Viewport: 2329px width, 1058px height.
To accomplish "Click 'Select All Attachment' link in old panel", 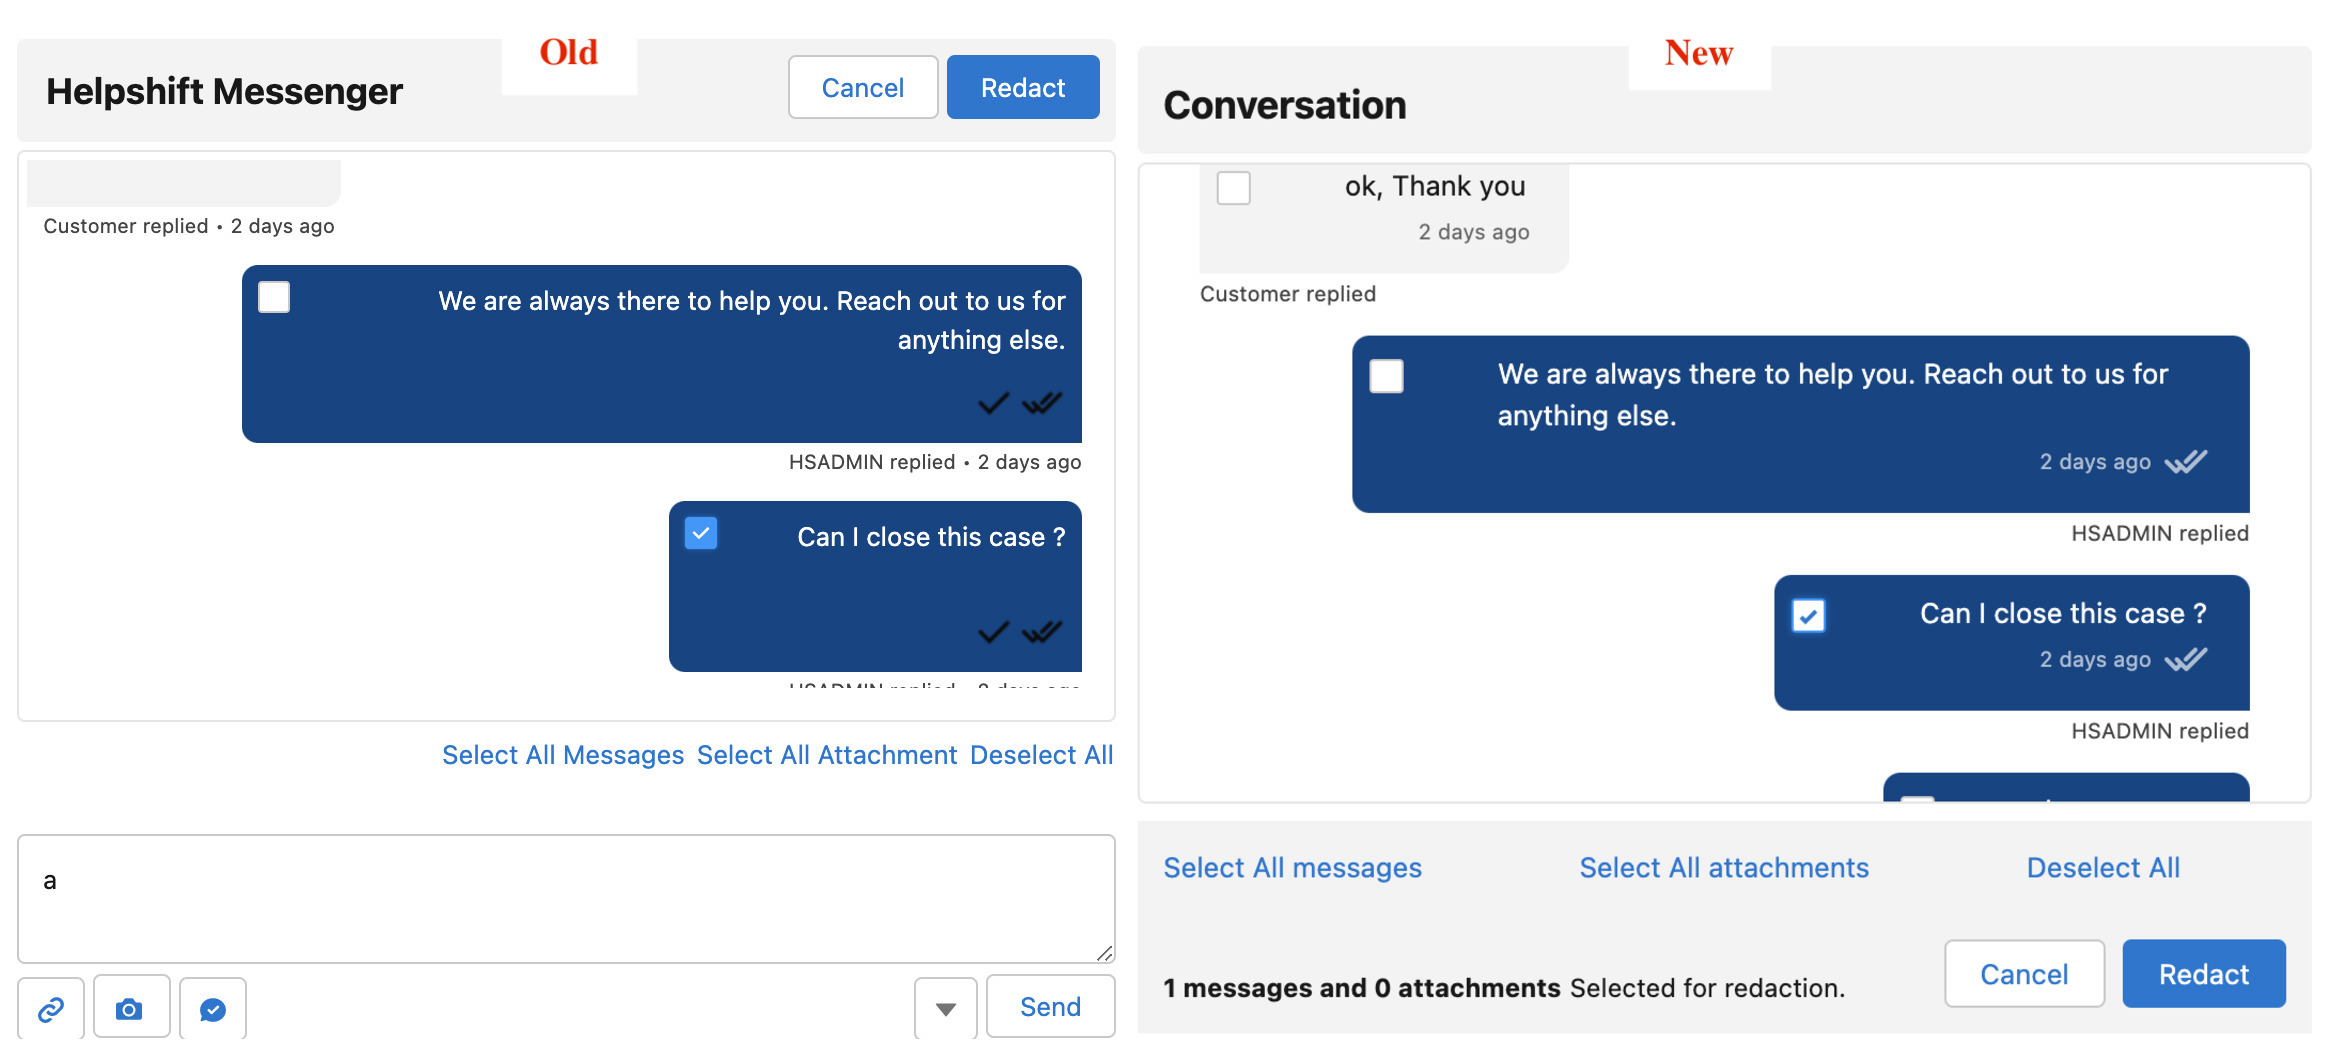I will pyautogui.click(x=827, y=755).
